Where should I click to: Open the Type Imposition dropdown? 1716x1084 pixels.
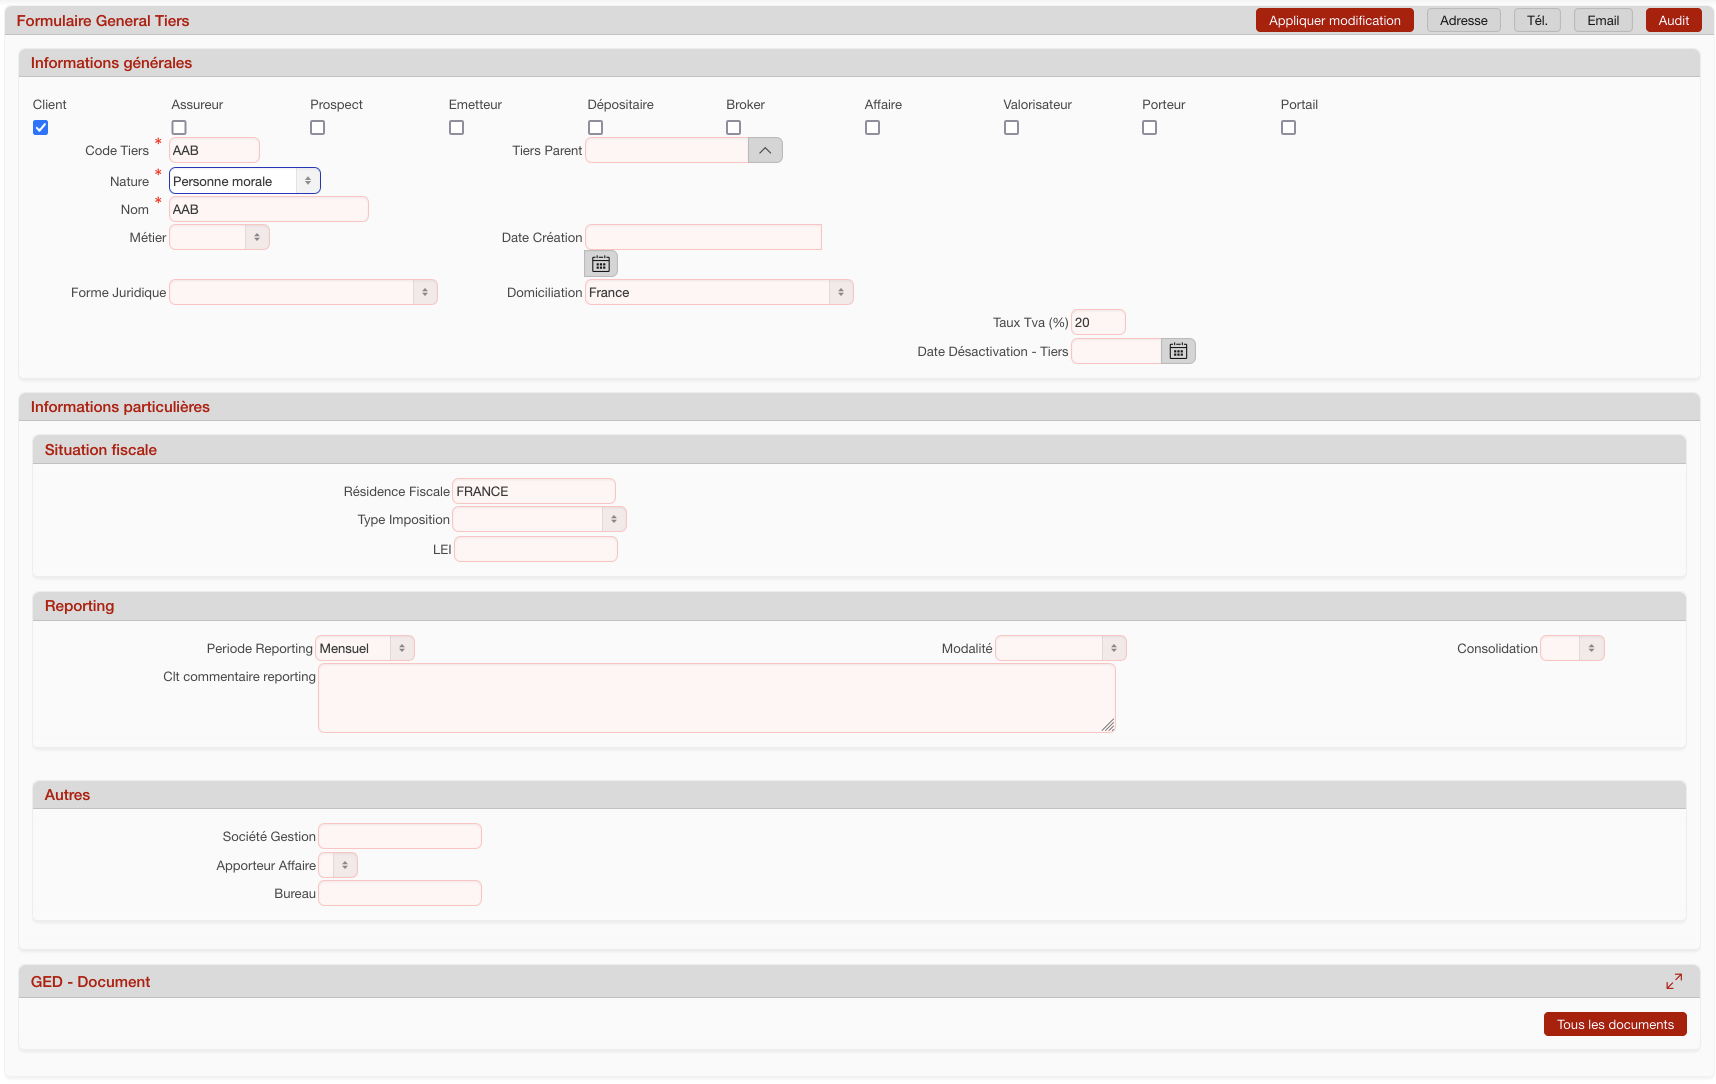(x=539, y=520)
